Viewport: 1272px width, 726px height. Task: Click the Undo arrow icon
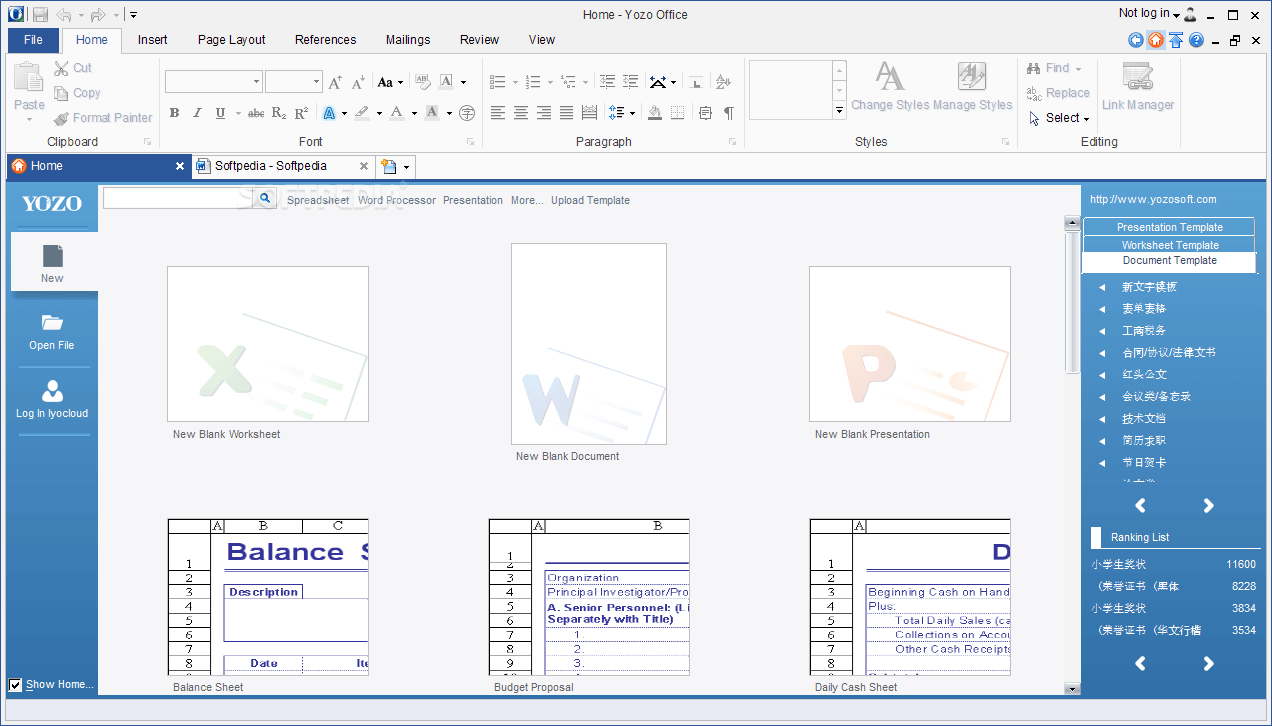64,14
